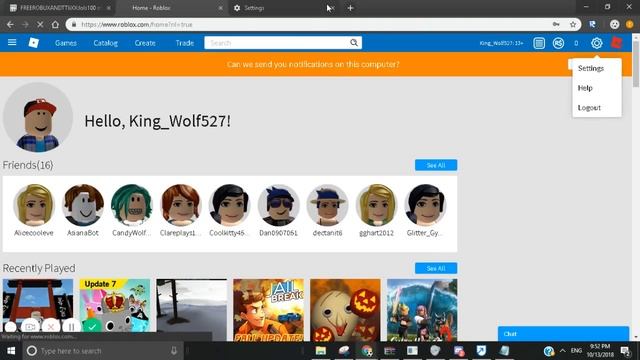Click the Roblox logo home icon
This screenshot has width=640, height=360.
pyautogui.click(x=33, y=42)
